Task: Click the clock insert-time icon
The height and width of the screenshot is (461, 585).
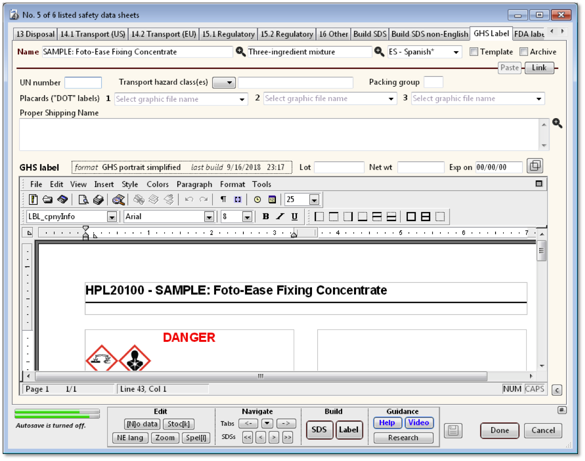Action: pyautogui.click(x=257, y=200)
